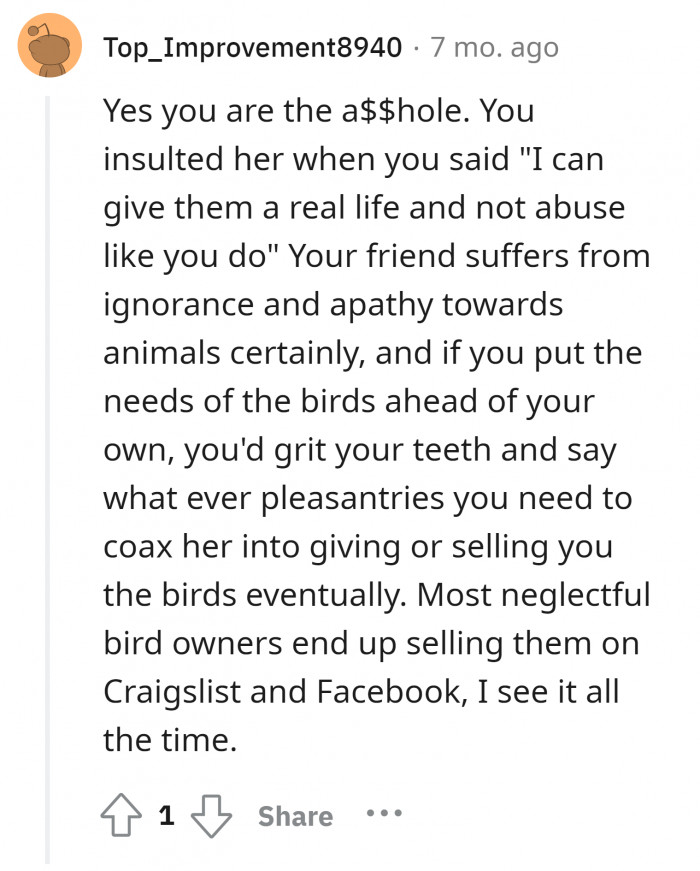Click the vote count number 1
Viewport: 700px width, 871px height.
click(166, 816)
